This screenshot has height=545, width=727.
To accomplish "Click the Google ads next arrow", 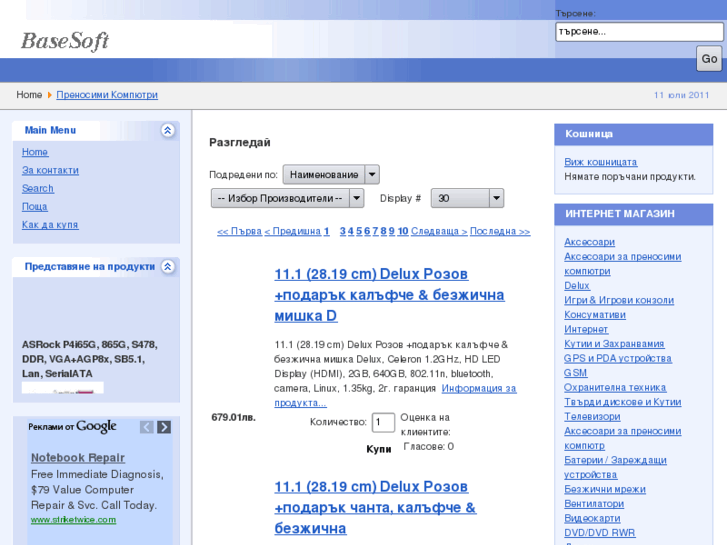I will click(164, 427).
